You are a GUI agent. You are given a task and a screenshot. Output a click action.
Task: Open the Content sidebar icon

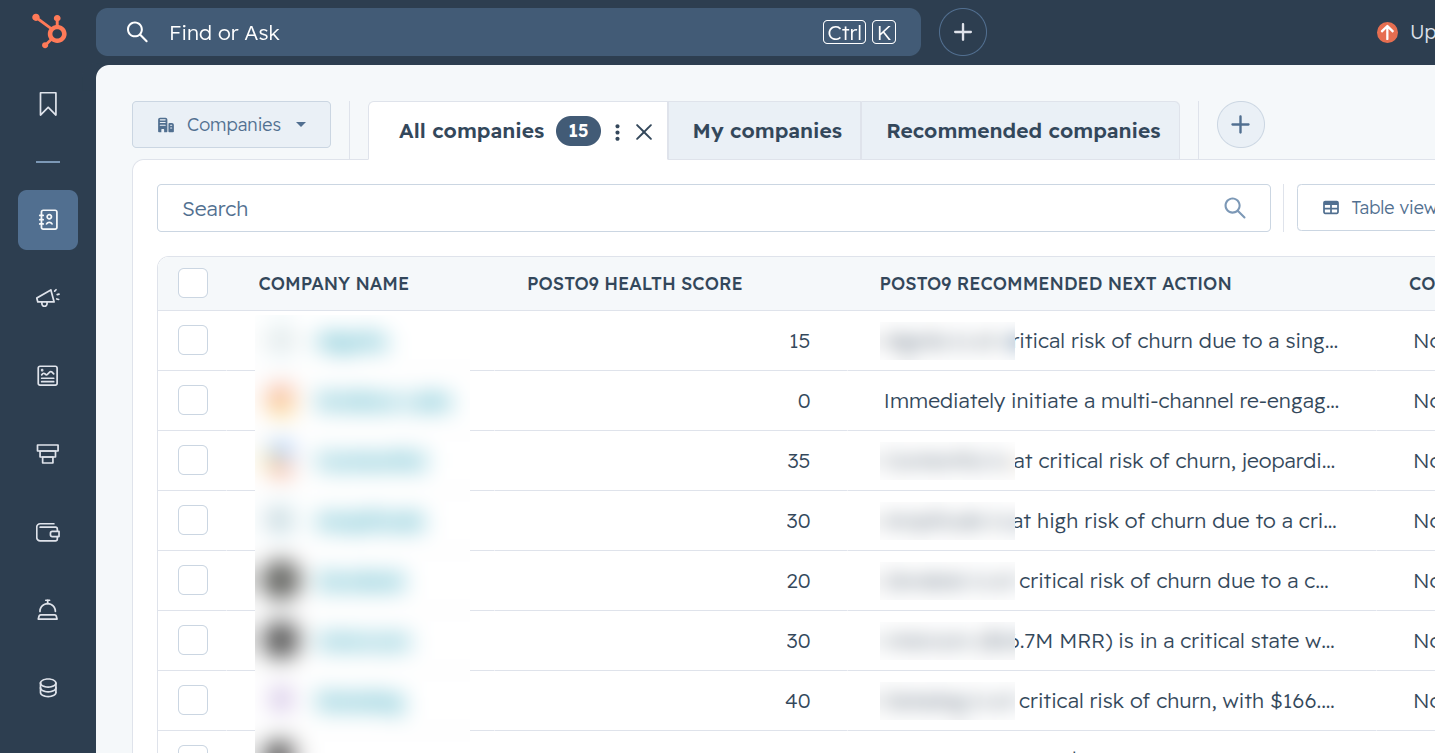coord(48,375)
